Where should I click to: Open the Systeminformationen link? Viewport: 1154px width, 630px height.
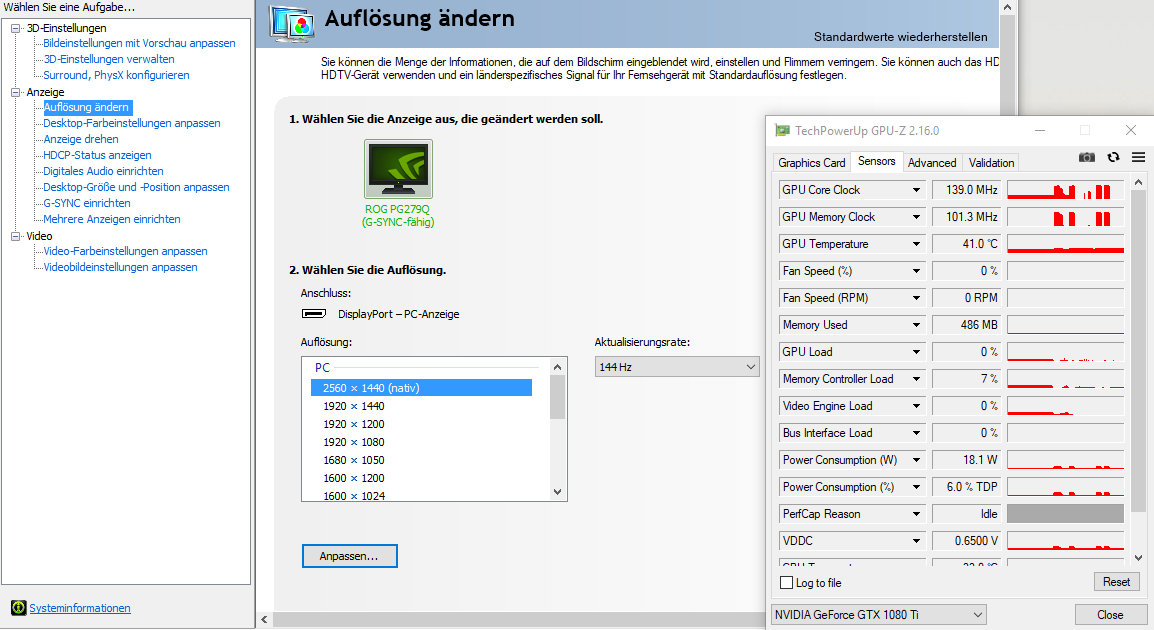pos(79,608)
